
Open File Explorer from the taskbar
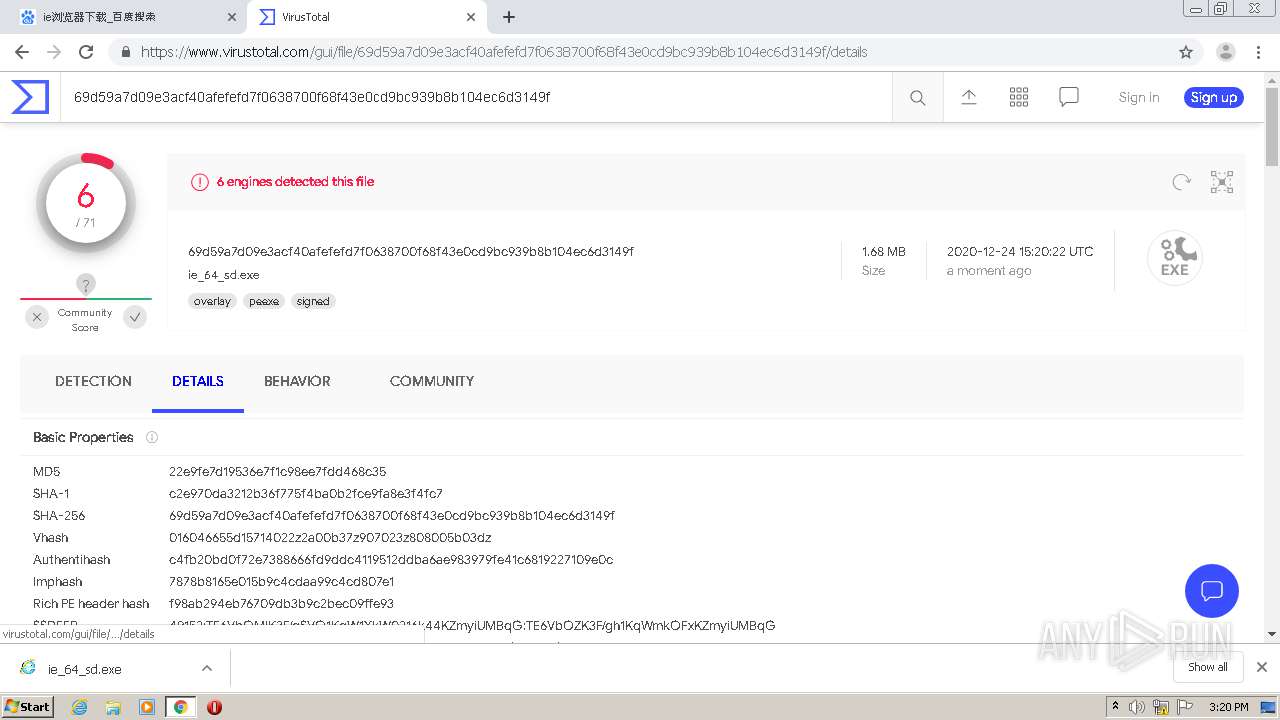pos(113,707)
